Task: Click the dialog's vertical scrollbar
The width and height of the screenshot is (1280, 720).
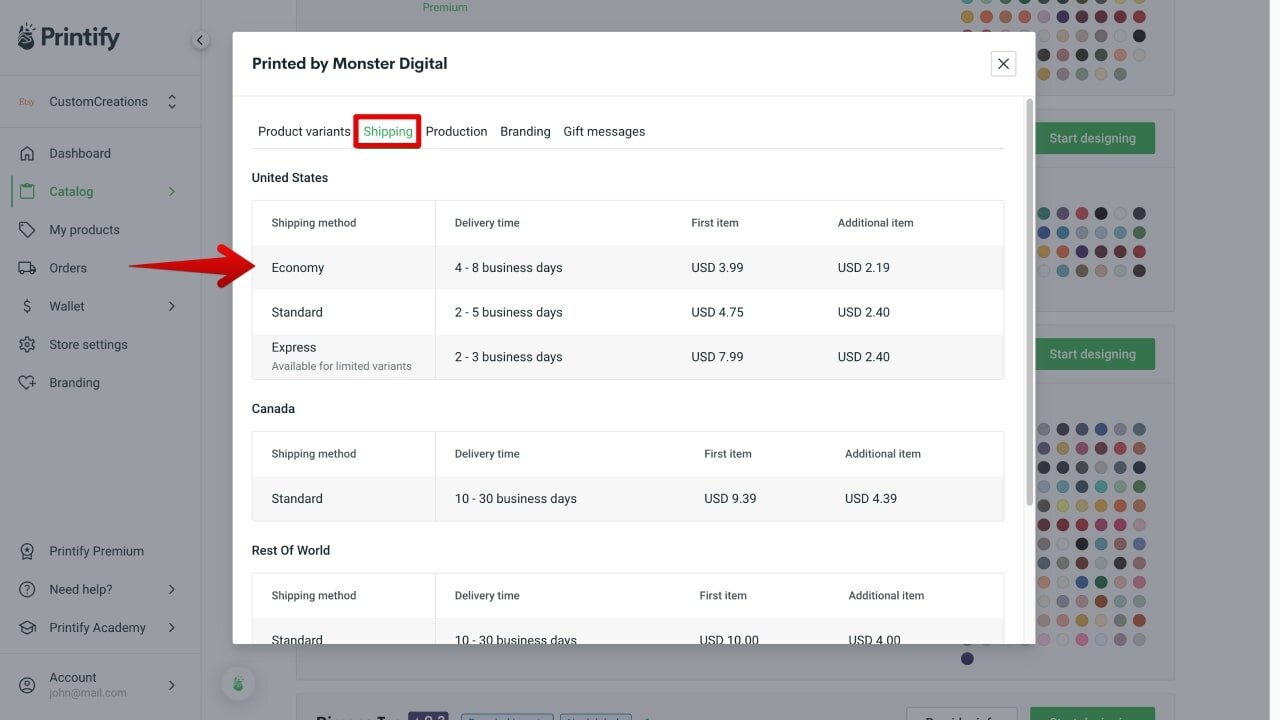Action: click(1030, 302)
